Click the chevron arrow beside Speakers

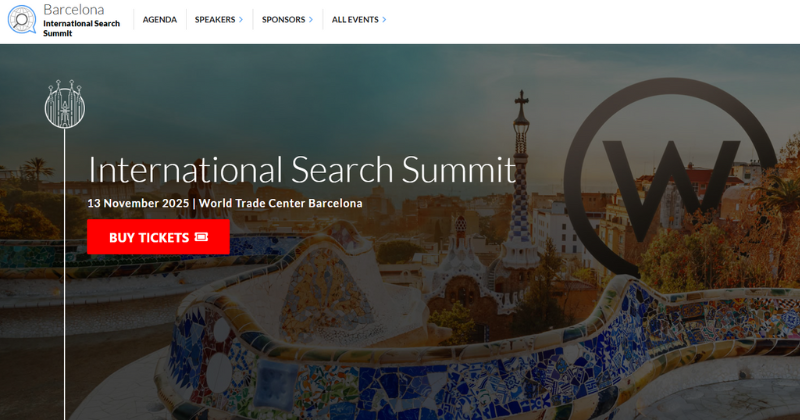[x=241, y=20]
